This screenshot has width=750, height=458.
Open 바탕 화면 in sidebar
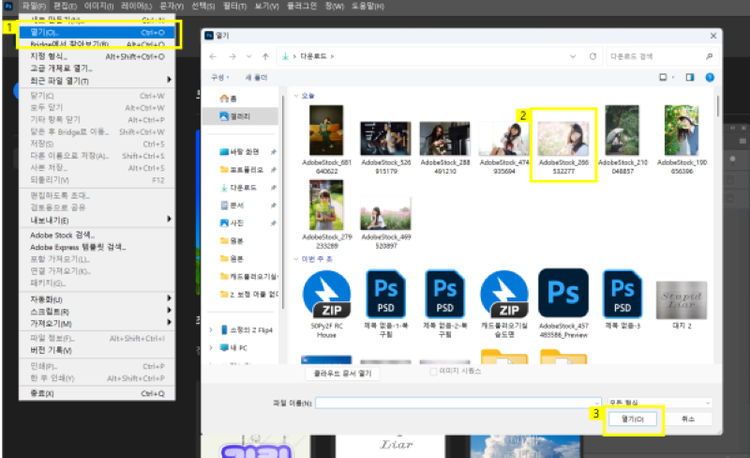click(239, 152)
